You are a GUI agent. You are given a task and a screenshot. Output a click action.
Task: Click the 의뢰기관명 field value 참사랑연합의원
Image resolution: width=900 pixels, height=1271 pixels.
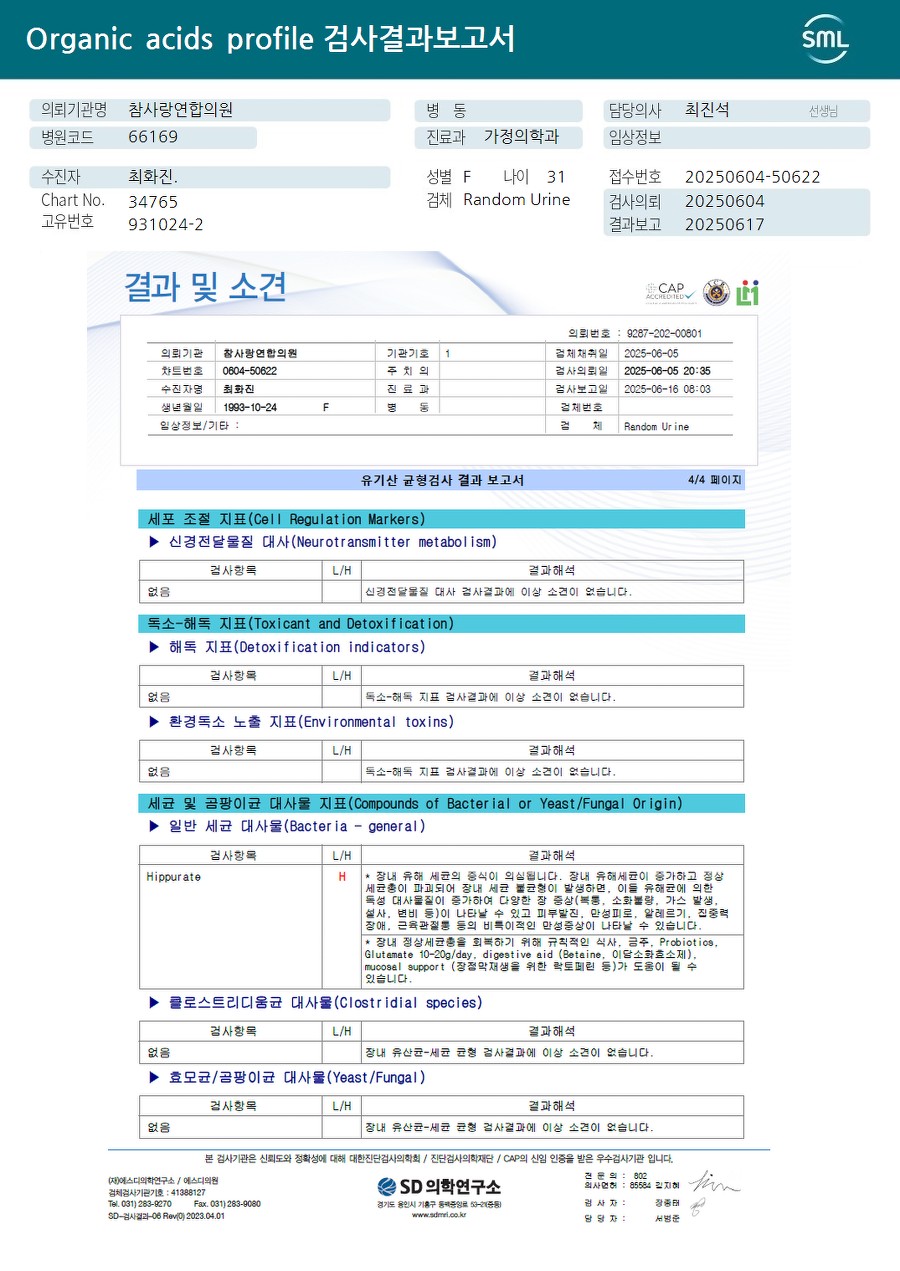180,110
